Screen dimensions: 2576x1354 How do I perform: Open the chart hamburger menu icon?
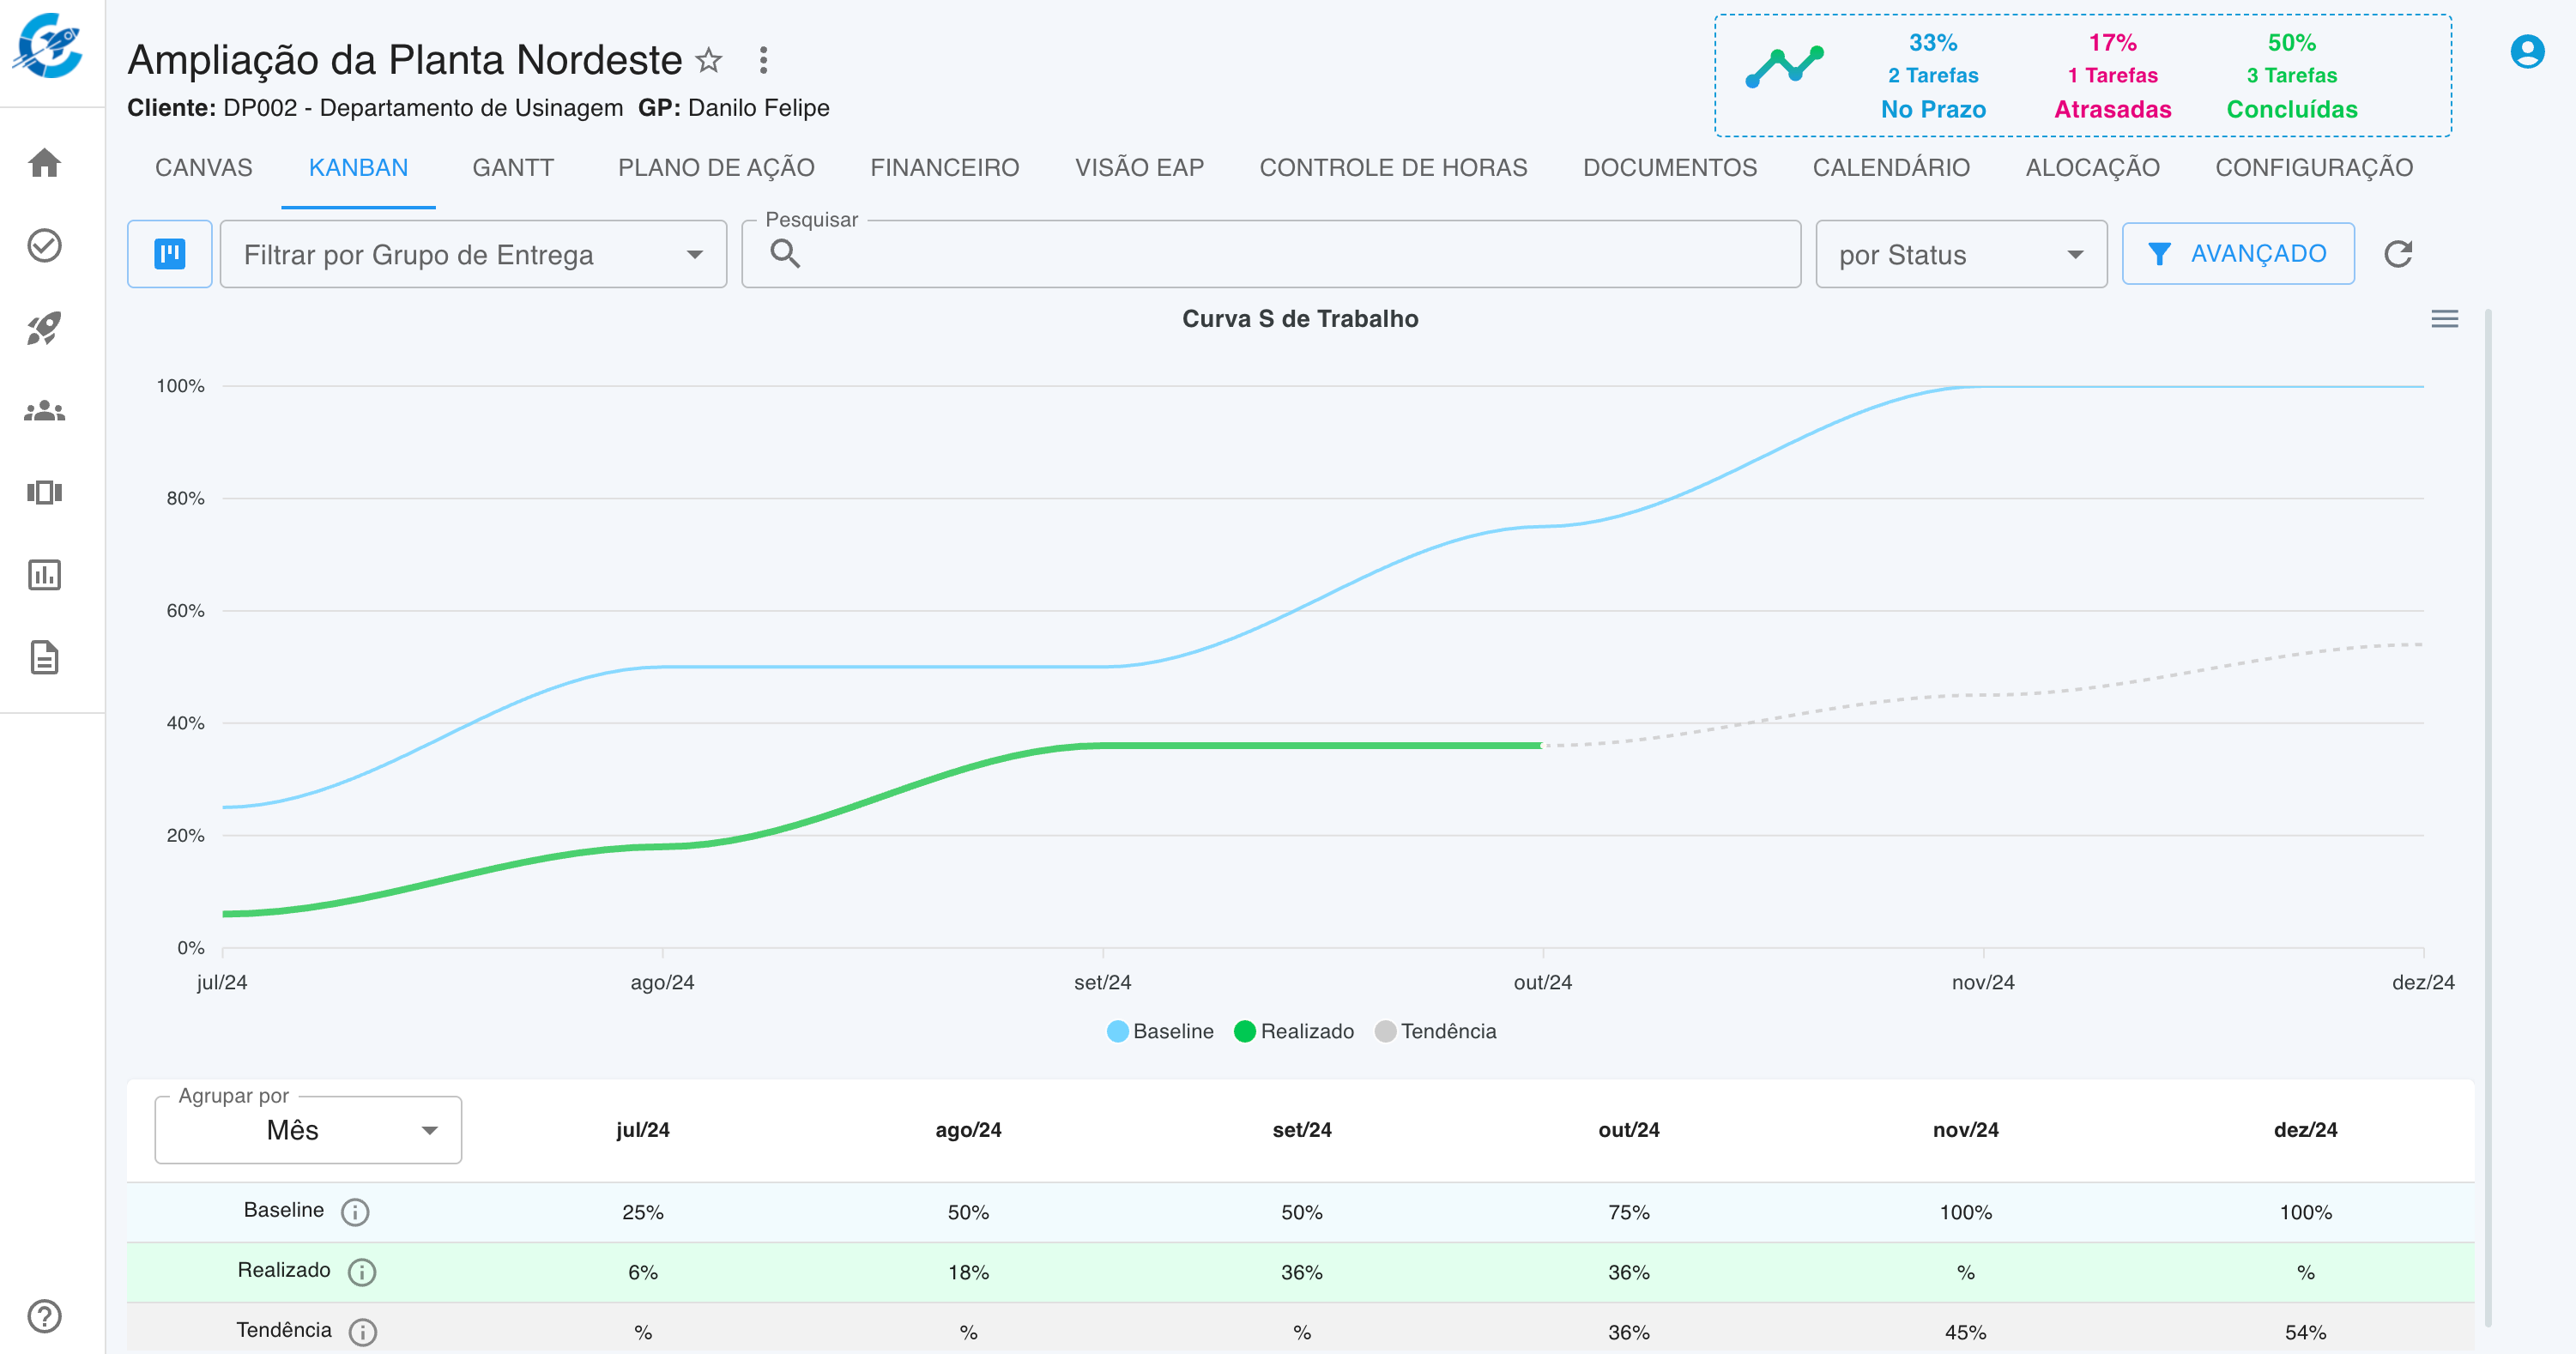(x=2444, y=319)
